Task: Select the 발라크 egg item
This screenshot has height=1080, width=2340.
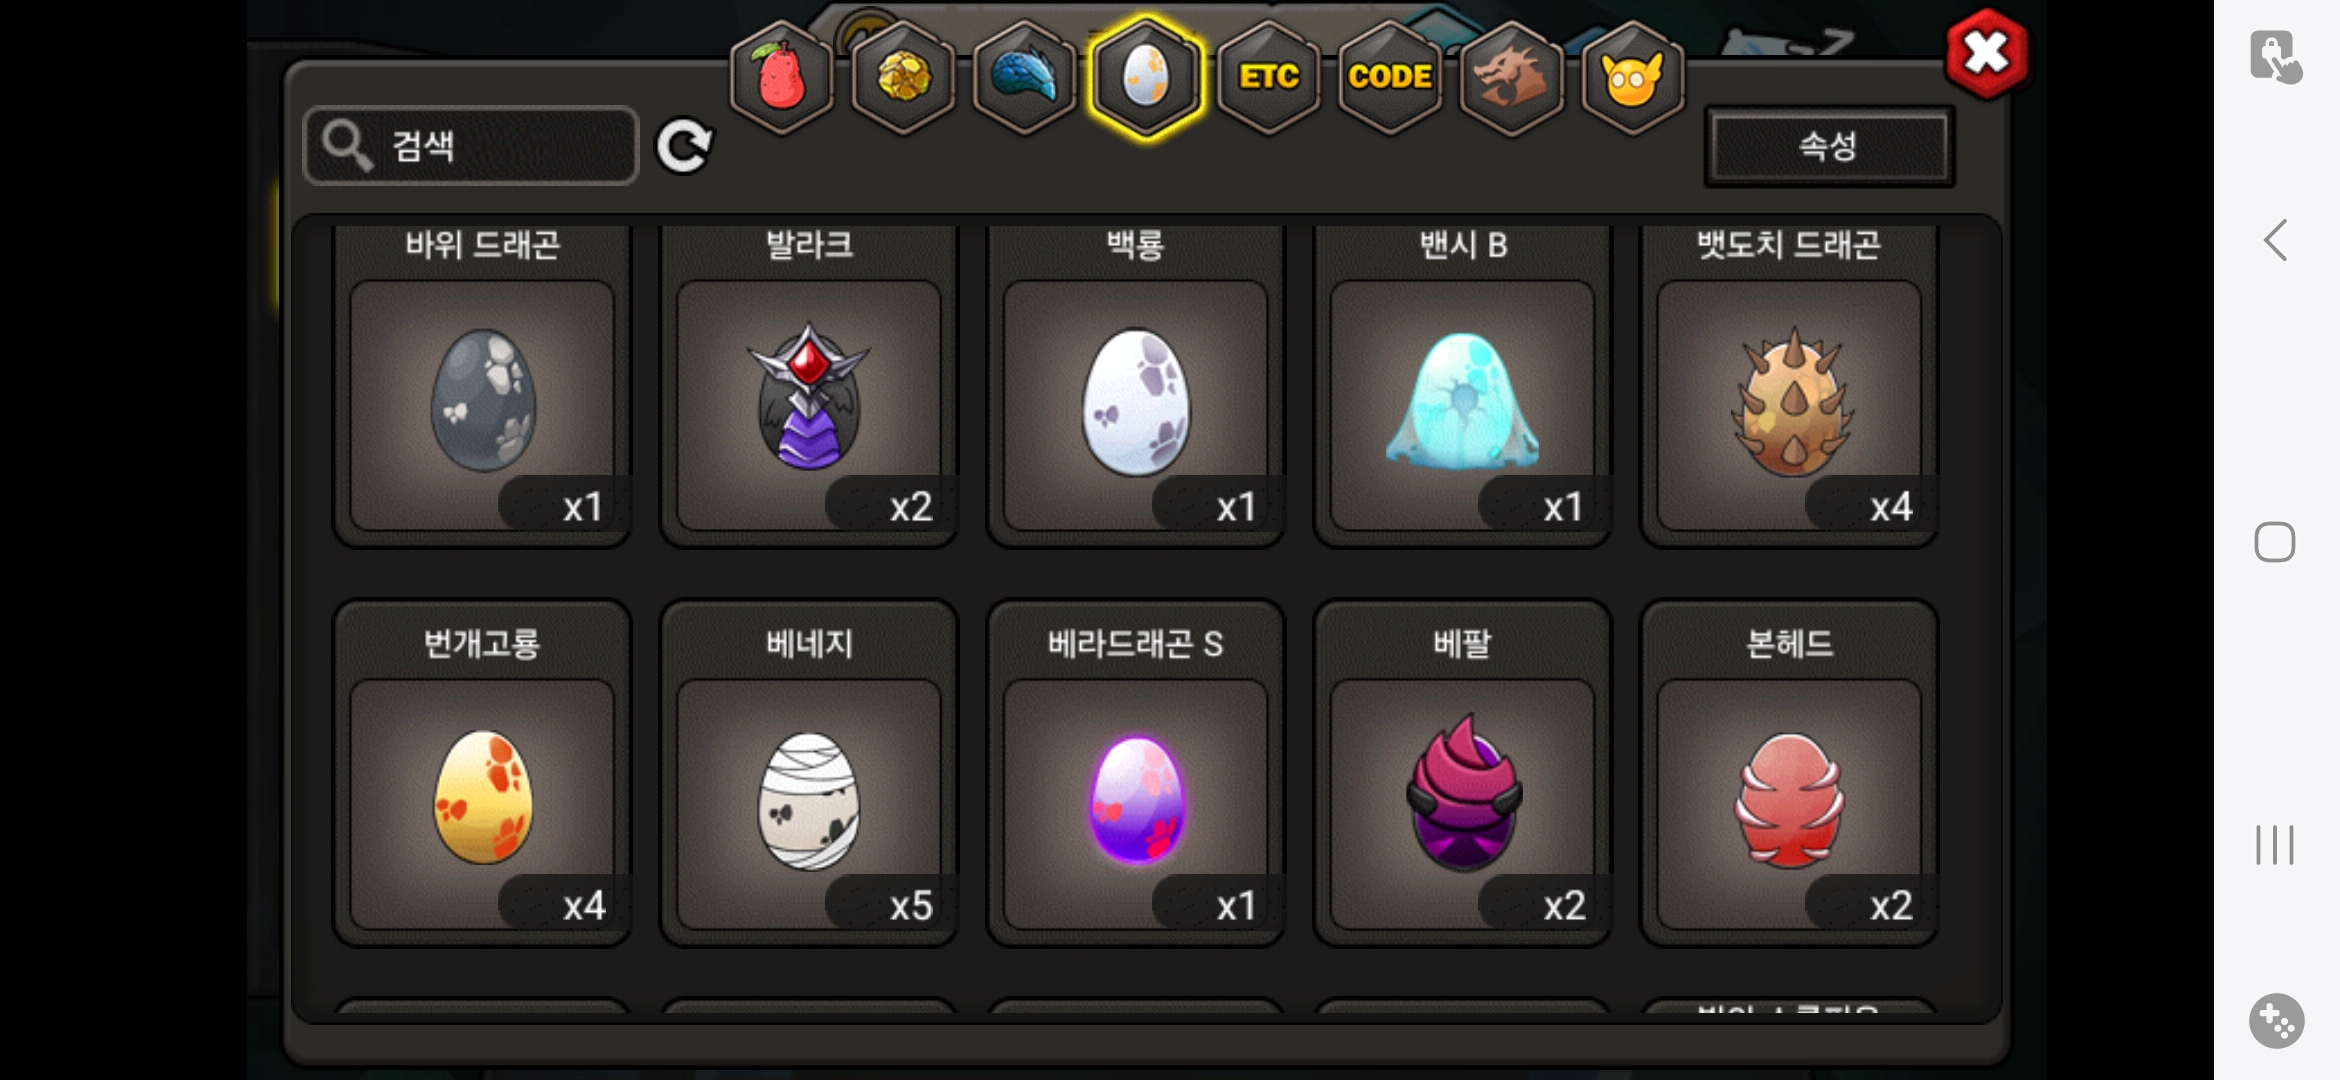Action: click(809, 385)
